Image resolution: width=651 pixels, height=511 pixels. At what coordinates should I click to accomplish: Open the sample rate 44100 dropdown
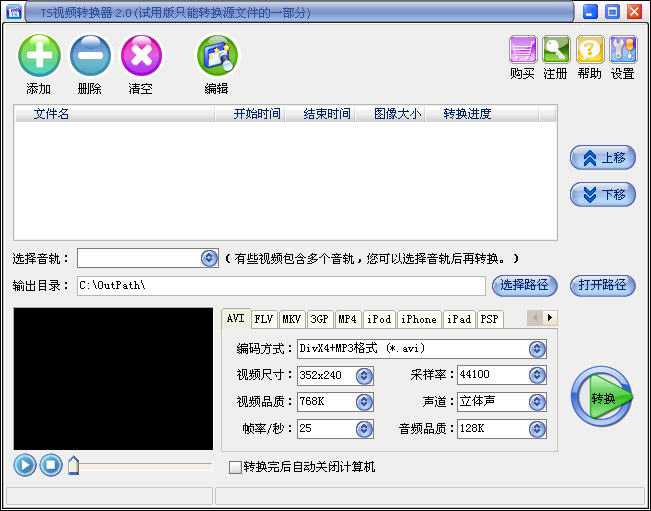pos(537,375)
